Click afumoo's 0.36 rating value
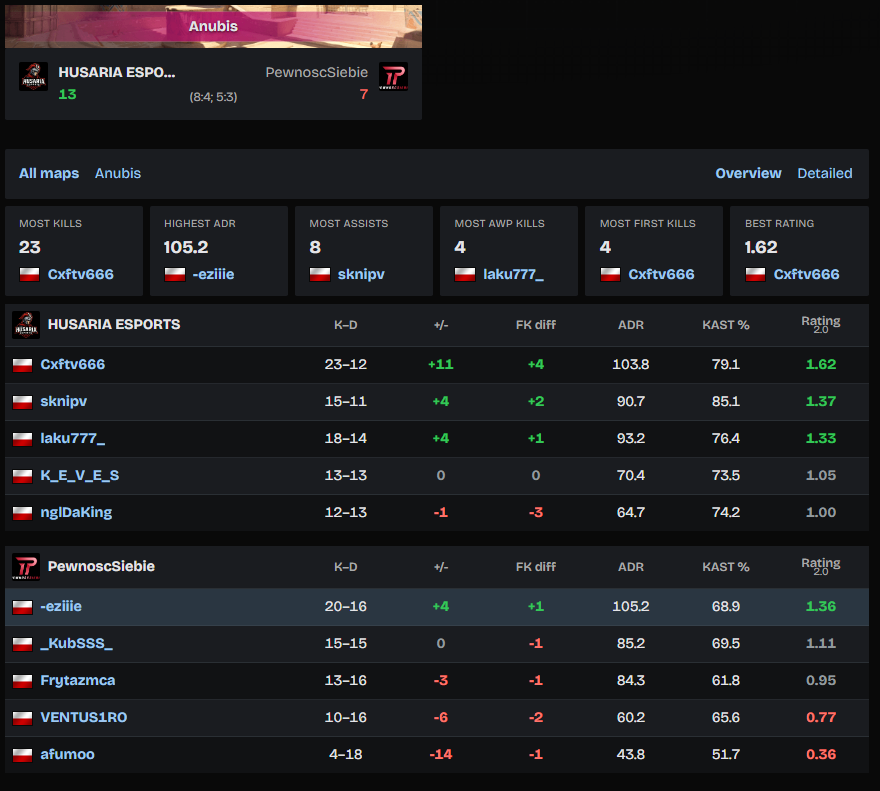The image size is (880, 791). click(x=821, y=755)
